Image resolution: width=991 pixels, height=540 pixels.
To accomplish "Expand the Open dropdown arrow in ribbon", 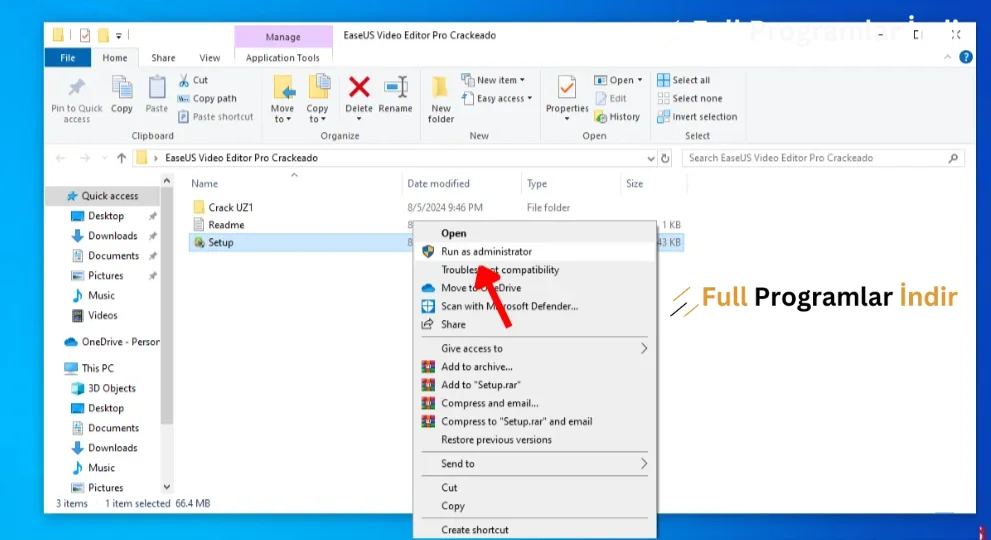I will click(640, 80).
